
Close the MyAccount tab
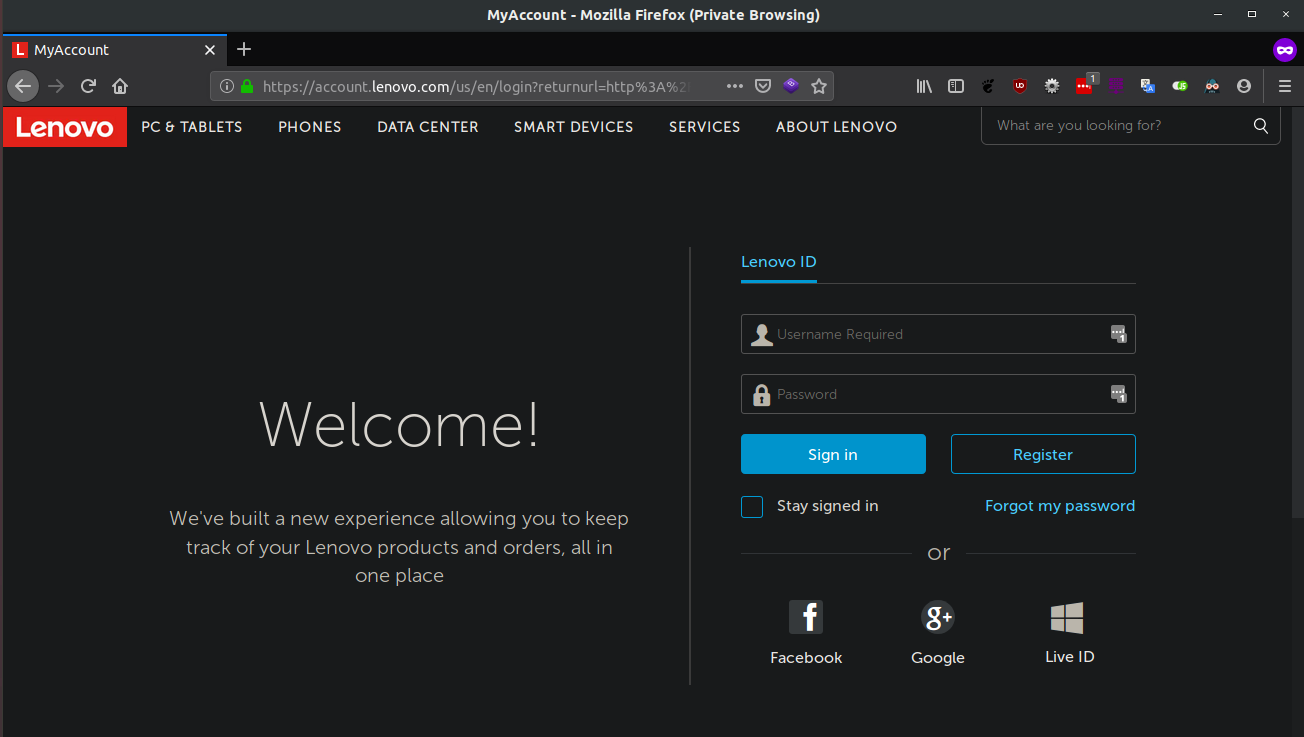[x=210, y=50]
